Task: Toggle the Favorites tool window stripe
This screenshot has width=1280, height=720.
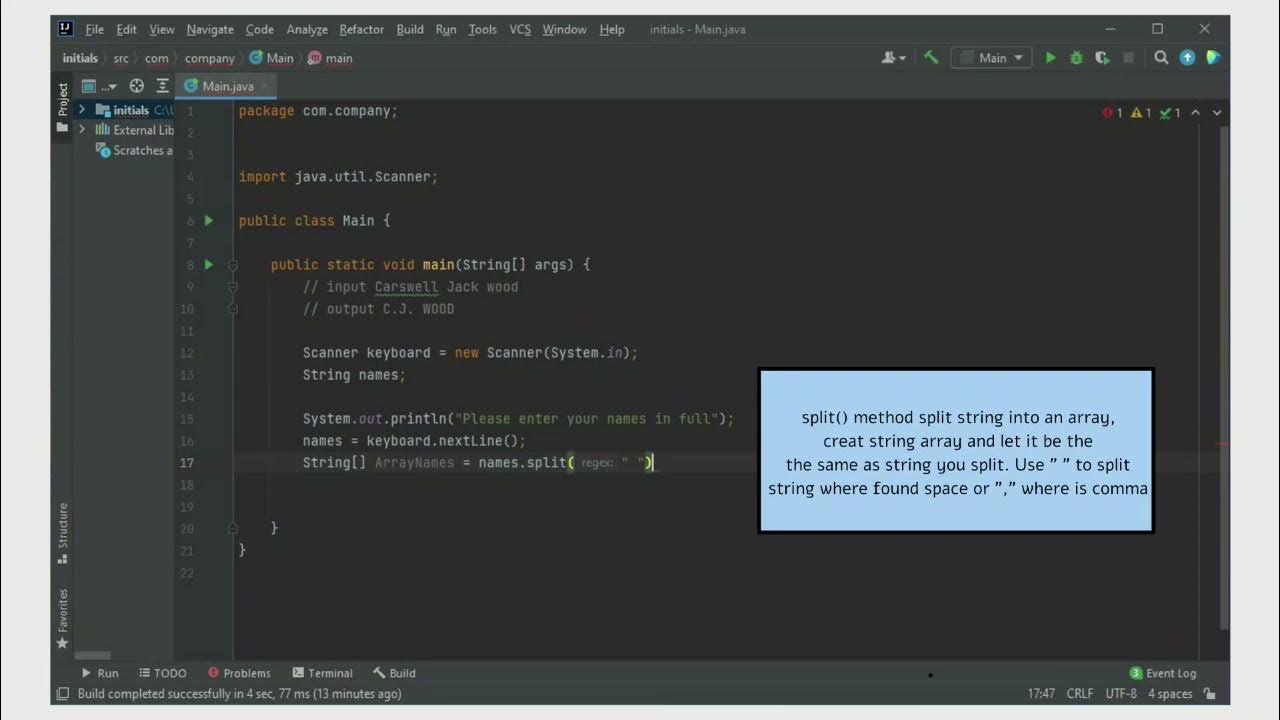Action: [62, 618]
